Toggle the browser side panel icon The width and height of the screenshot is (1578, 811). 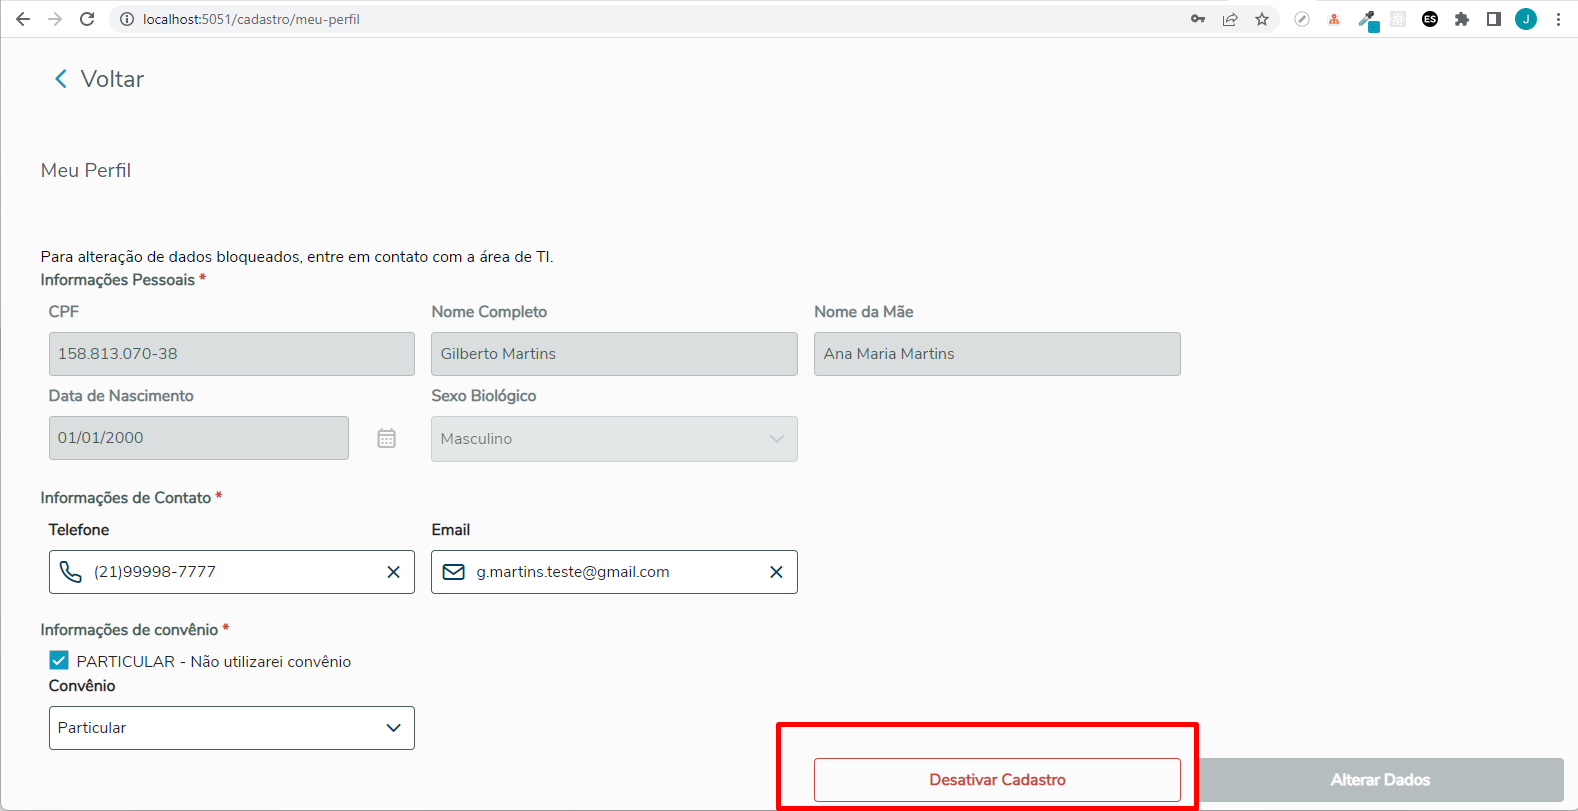[1494, 19]
